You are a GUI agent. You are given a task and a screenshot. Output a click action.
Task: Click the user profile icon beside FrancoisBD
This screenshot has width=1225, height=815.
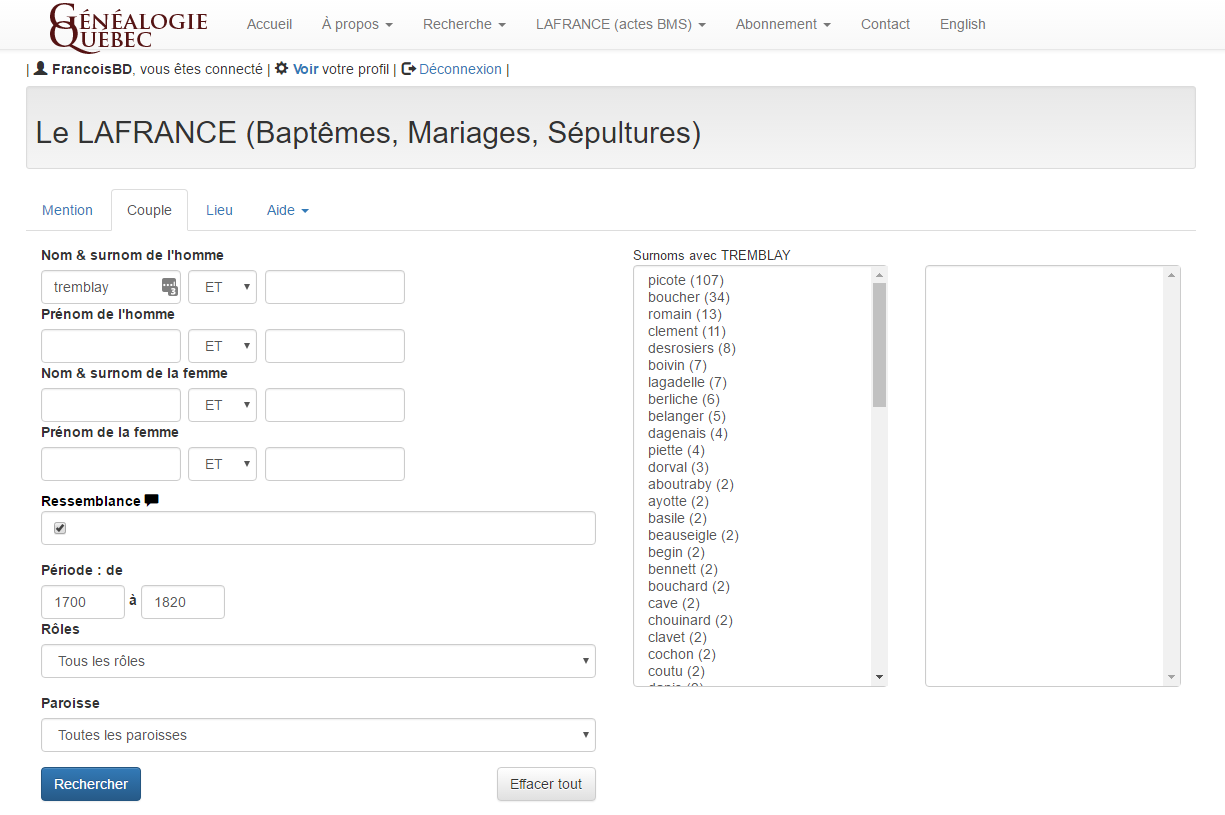(40, 69)
